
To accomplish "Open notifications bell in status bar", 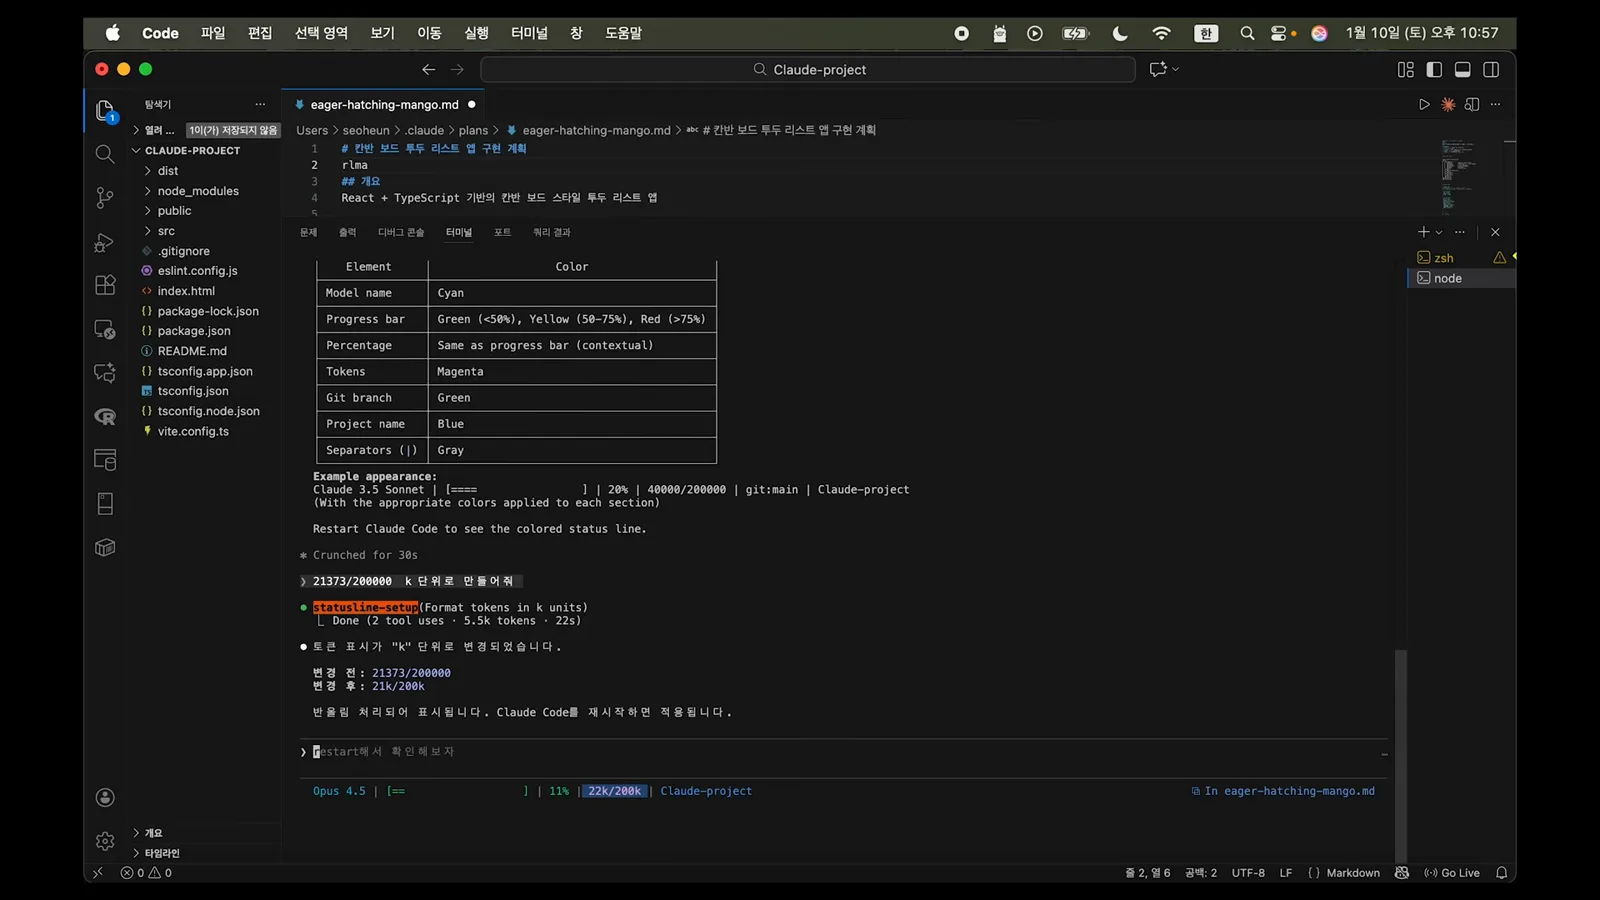I will [1501, 873].
